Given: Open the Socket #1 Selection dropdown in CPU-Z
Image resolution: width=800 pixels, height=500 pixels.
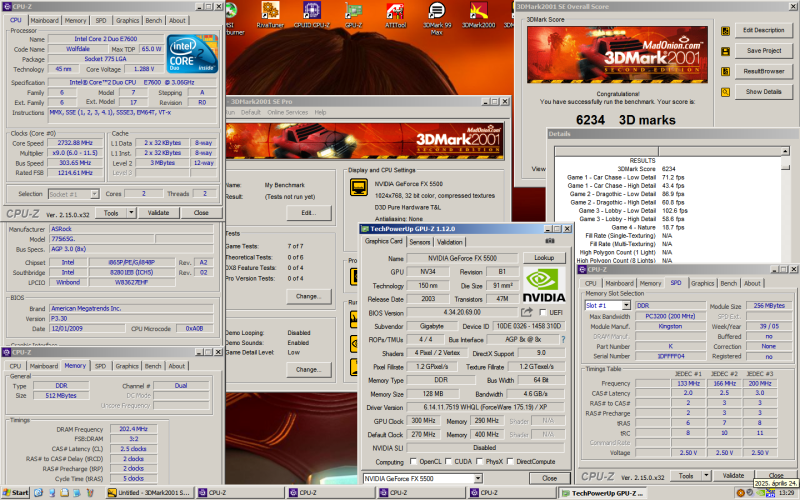Looking at the screenshot, I should click(94, 194).
